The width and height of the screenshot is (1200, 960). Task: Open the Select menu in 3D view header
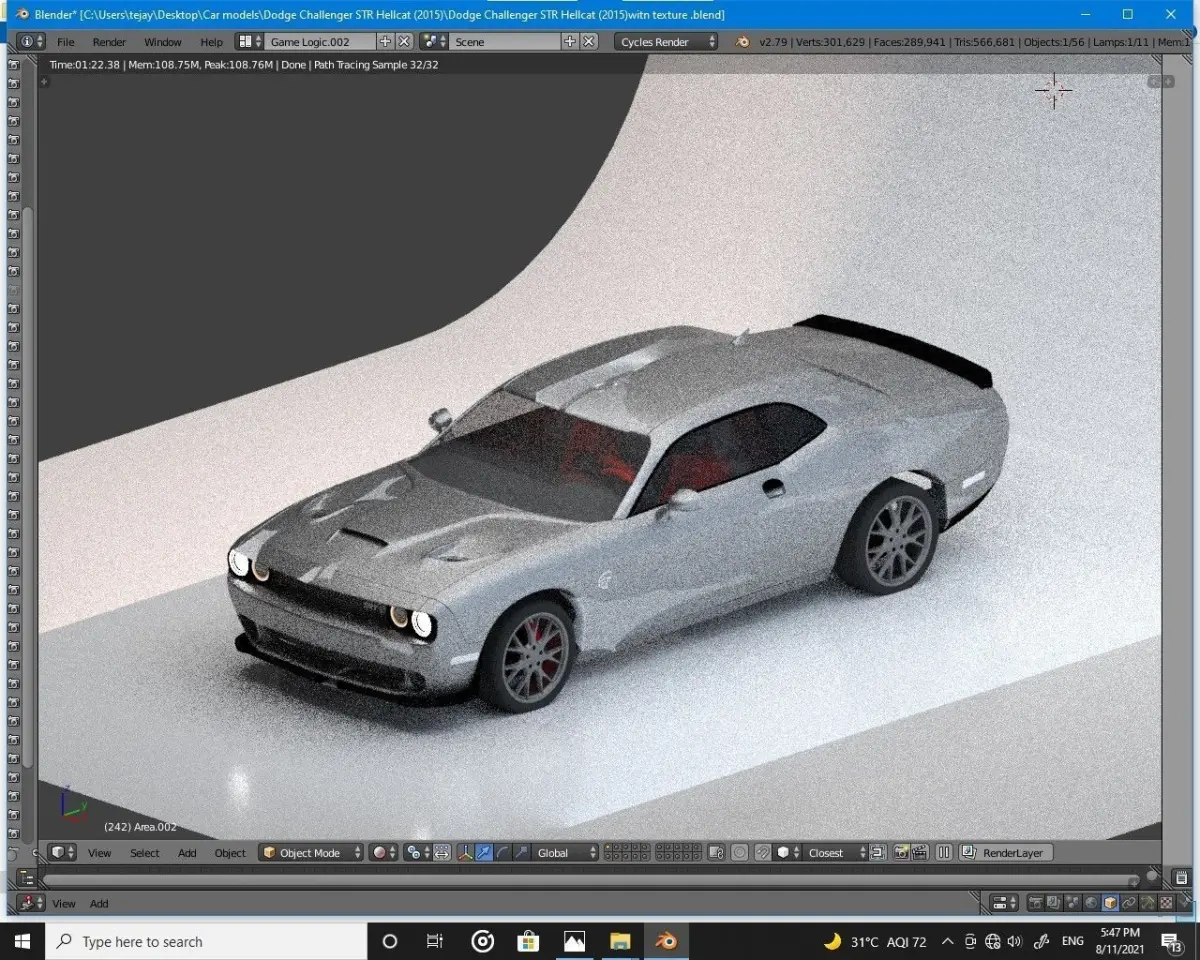pyautogui.click(x=144, y=853)
